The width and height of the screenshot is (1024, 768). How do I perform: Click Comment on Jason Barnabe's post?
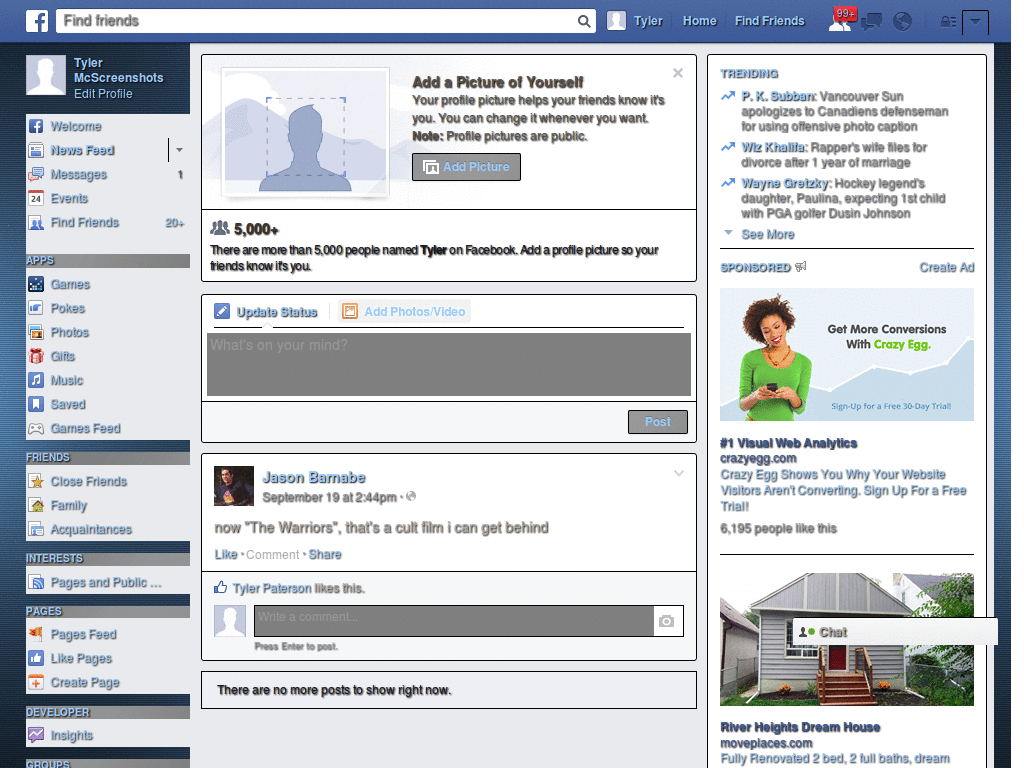(x=272, y=554)
